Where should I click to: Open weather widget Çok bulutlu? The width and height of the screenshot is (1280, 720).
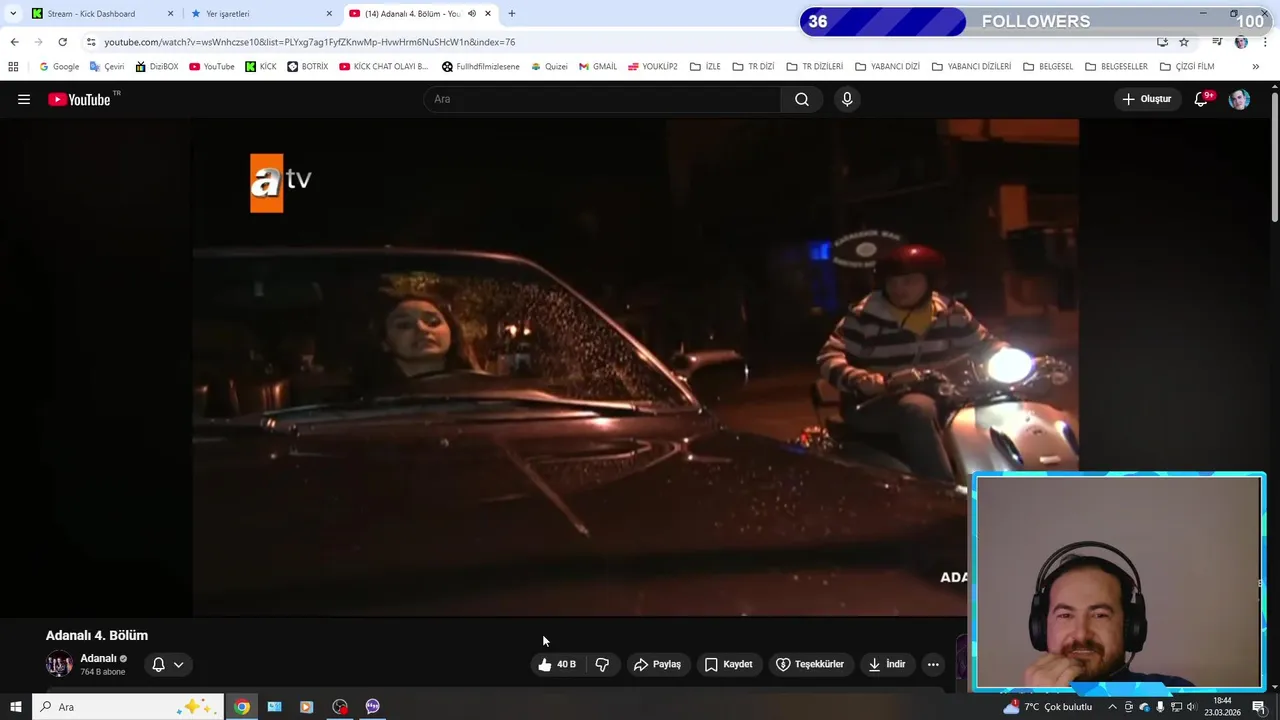tap(1049, 707)
